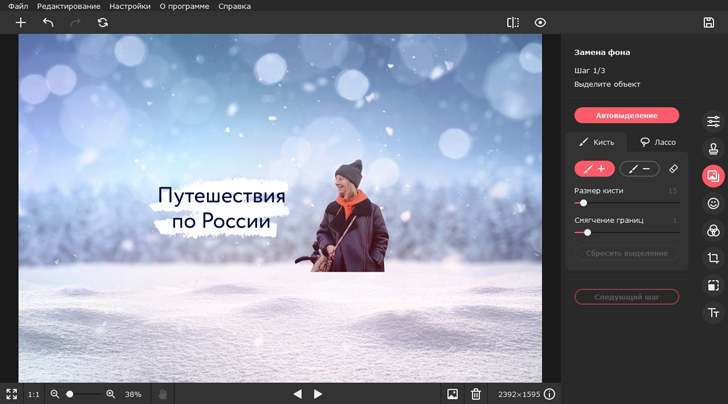The height and width of the screenshot is (404, 728).
Task: Enable the add-to-selection brush mode
Action: point(594,169)
